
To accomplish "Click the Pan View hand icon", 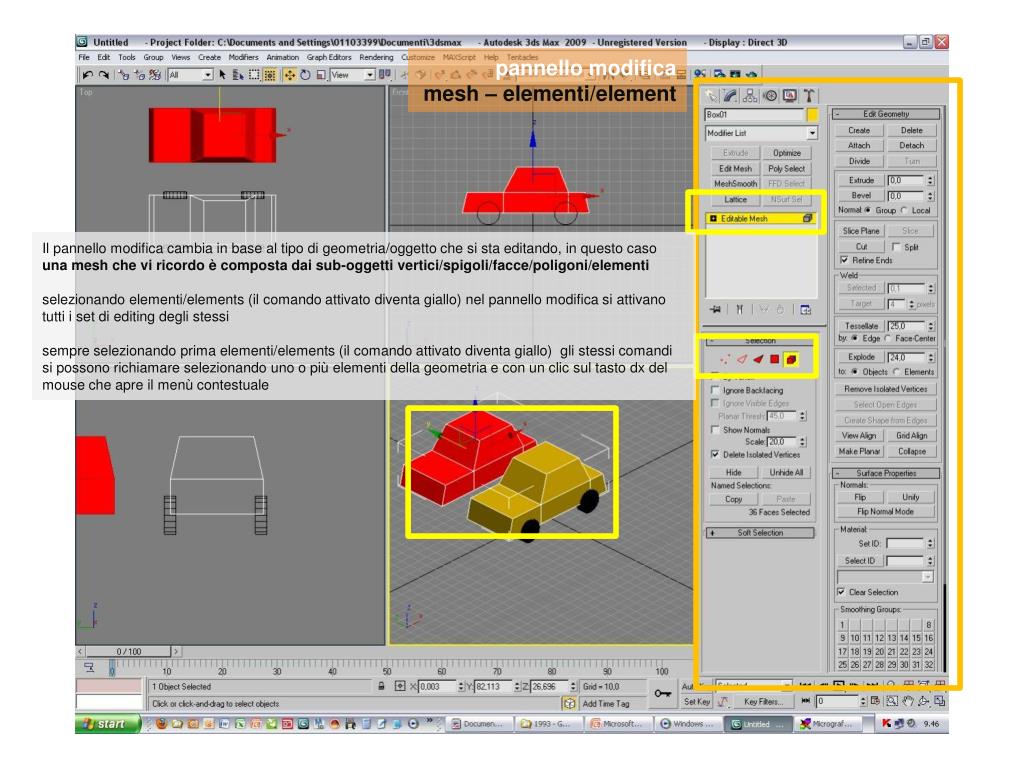I will [908, 701].
